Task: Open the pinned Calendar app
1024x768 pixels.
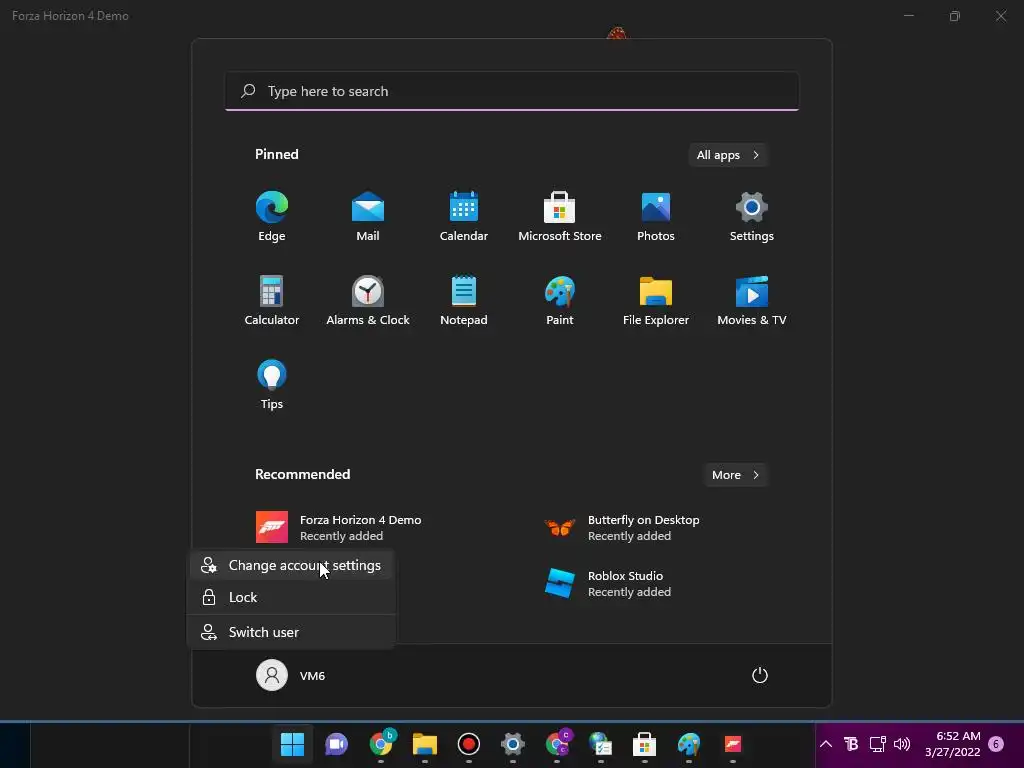Action: click(464, 216)
